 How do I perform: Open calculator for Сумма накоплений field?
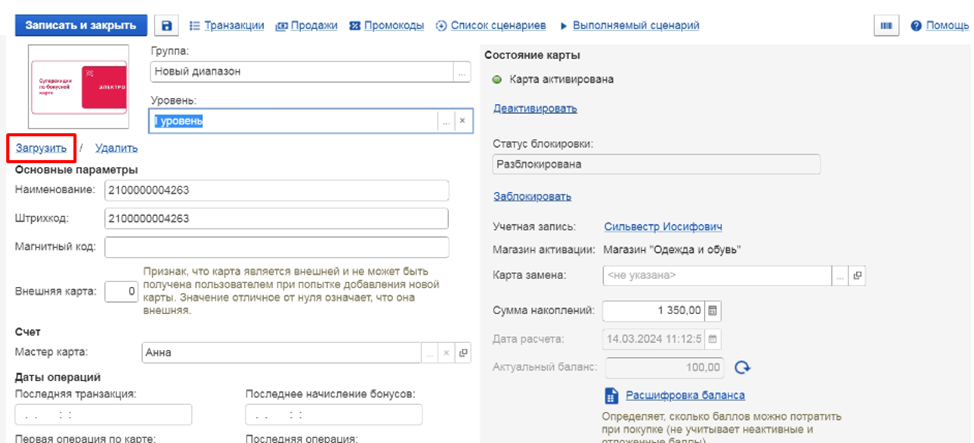pos(713,309)
